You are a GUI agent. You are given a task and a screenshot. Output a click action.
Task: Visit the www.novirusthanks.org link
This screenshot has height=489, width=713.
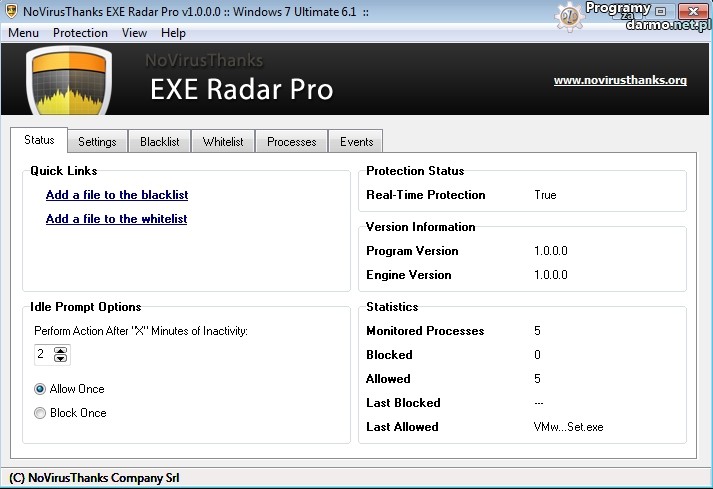620,80
